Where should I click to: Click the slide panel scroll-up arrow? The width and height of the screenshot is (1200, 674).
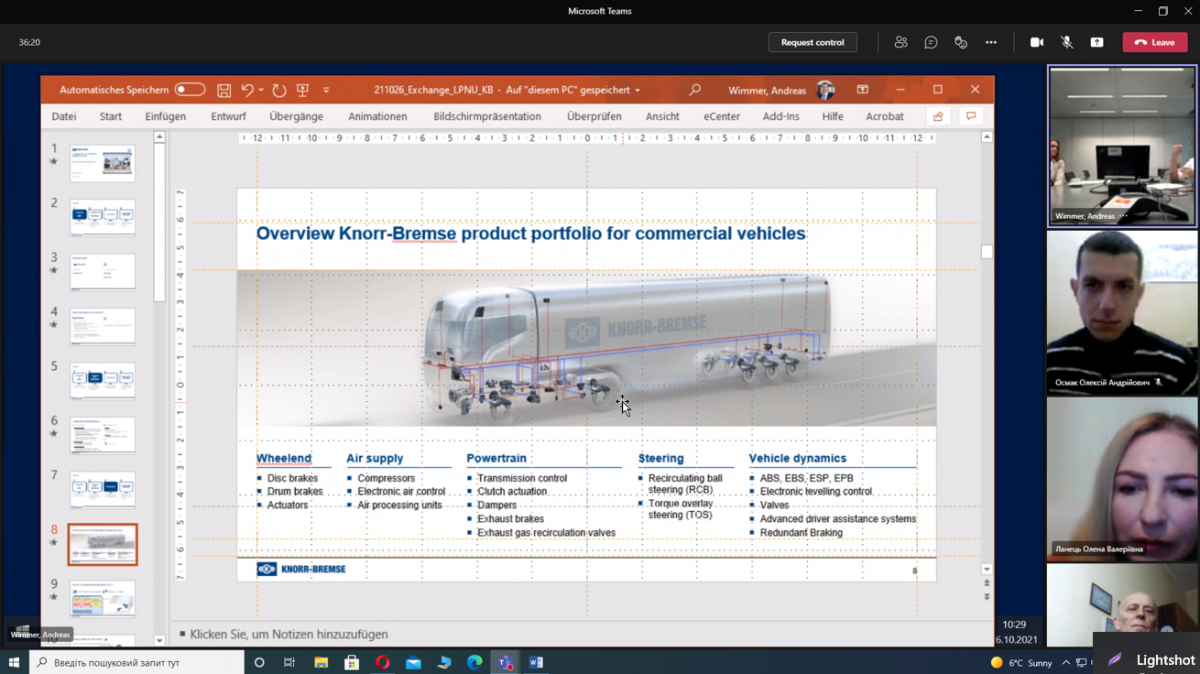coord(160,138)
